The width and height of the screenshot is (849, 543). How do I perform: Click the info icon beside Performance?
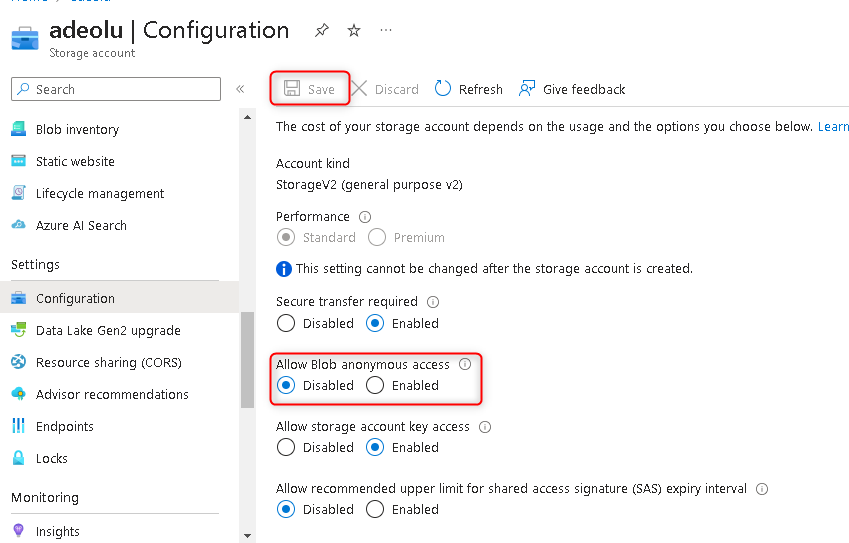pos(365,217)
